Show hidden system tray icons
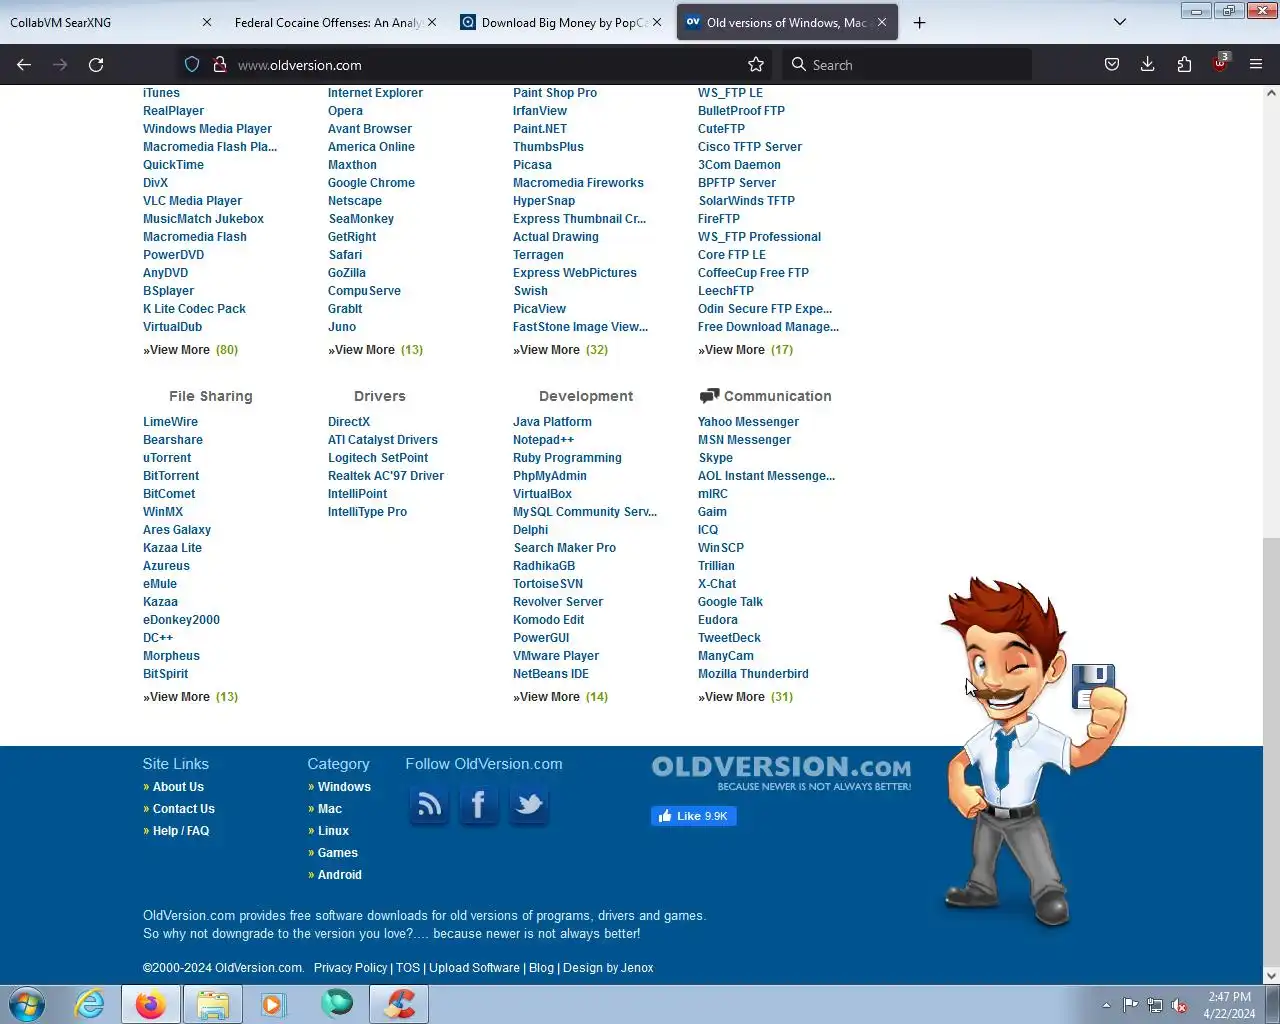Viewport: 1280px width, 1024px height. point(1106,1005)
